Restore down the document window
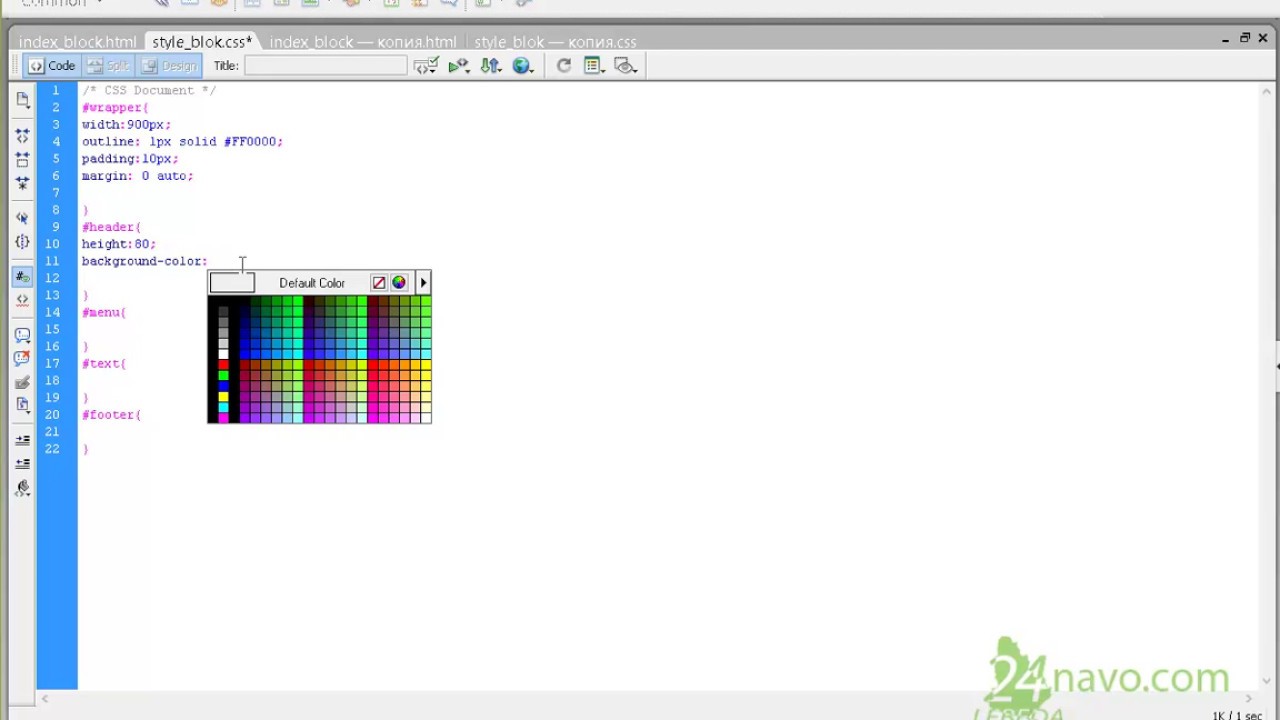Image resolution: width=1280 pixels, height=720 pixels. tap(1245, 38)
